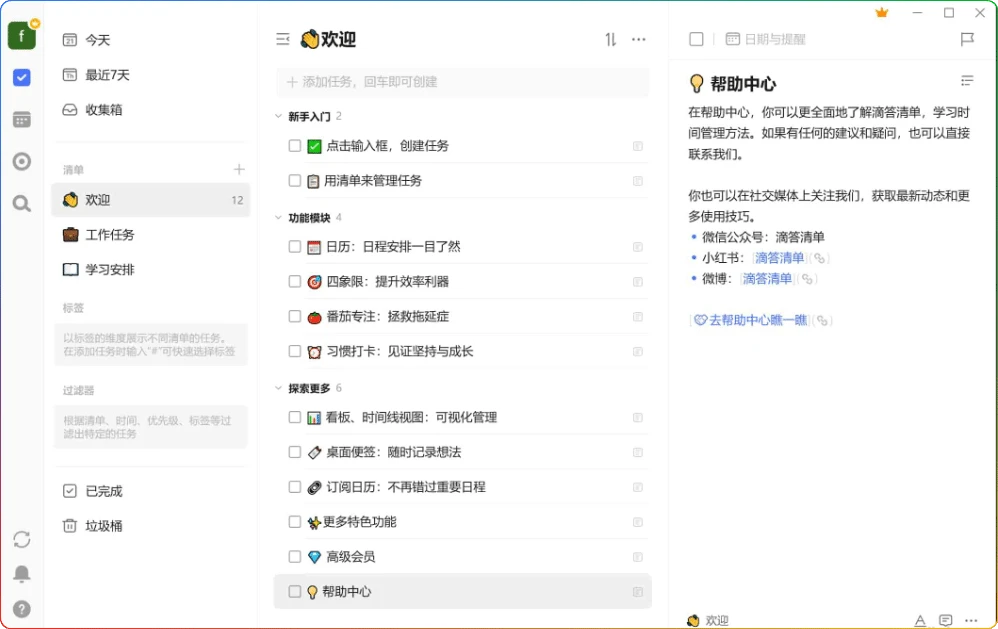Screen dimensions: 998x629
Task: Click the search magnifier icon in sidebar
Action: 21,203
